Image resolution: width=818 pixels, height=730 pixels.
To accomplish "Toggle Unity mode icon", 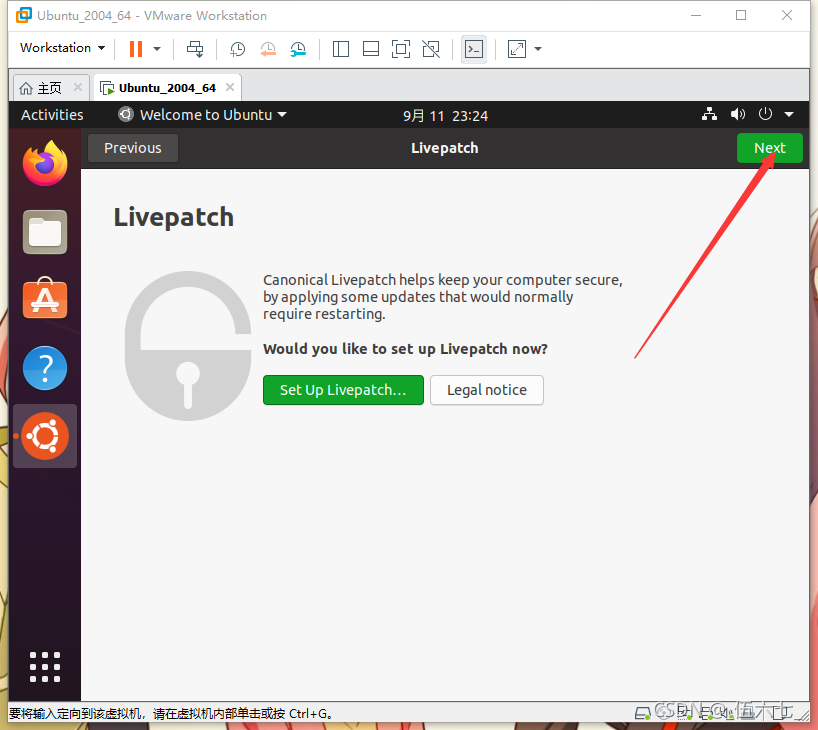I will coord(431,49).
